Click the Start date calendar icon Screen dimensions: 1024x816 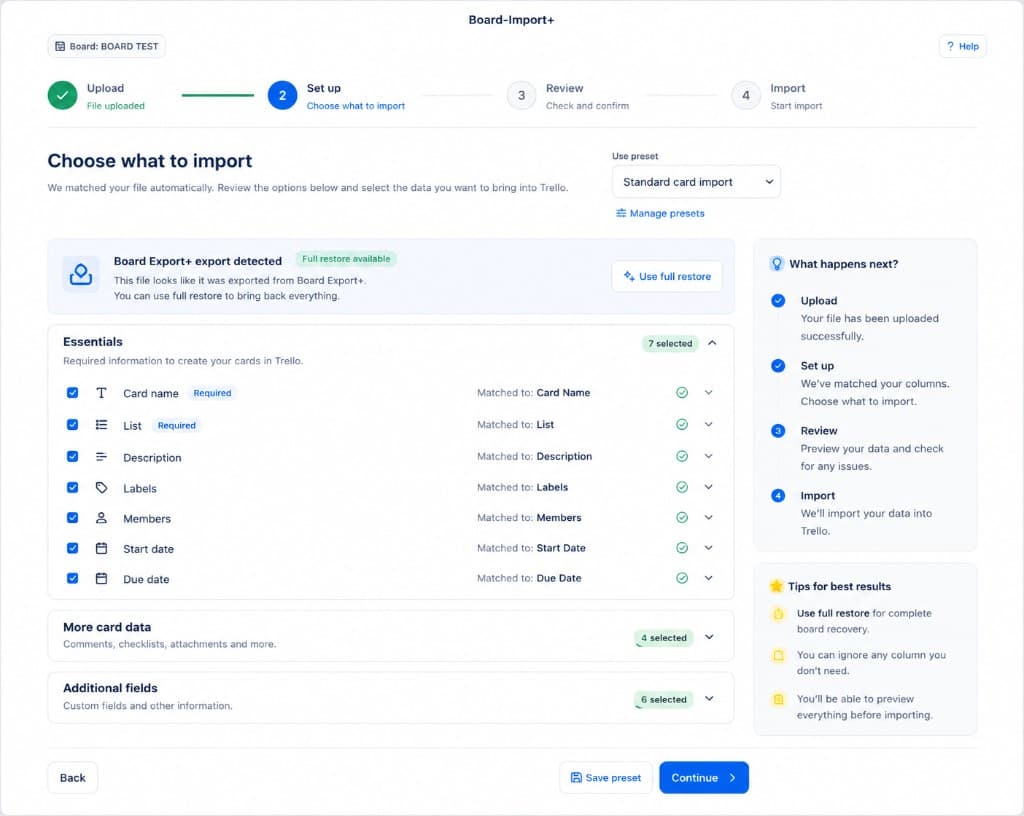pos(101,548)
